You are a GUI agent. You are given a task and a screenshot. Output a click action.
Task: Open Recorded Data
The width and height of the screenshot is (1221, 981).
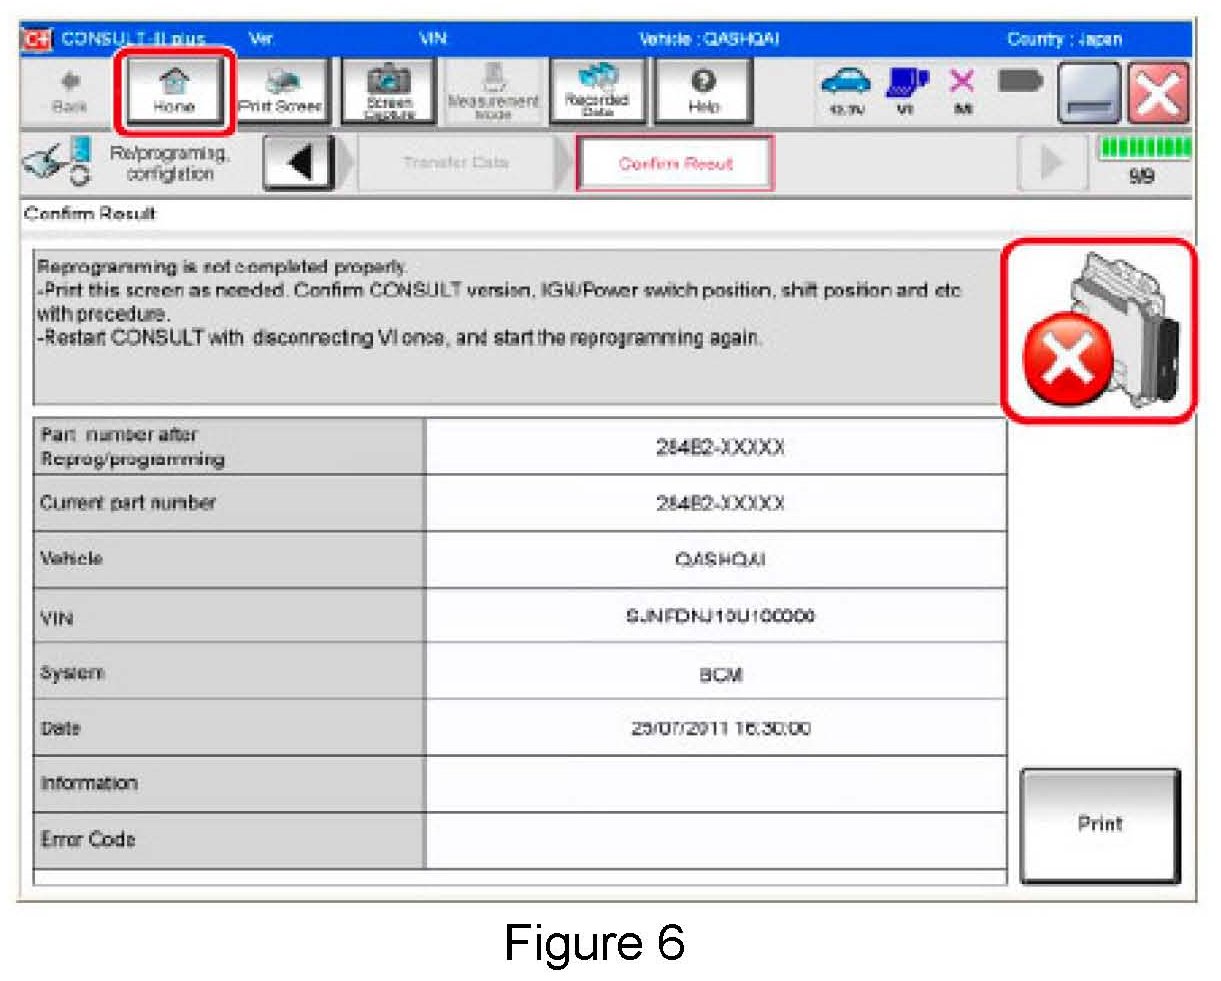[597, 91]
